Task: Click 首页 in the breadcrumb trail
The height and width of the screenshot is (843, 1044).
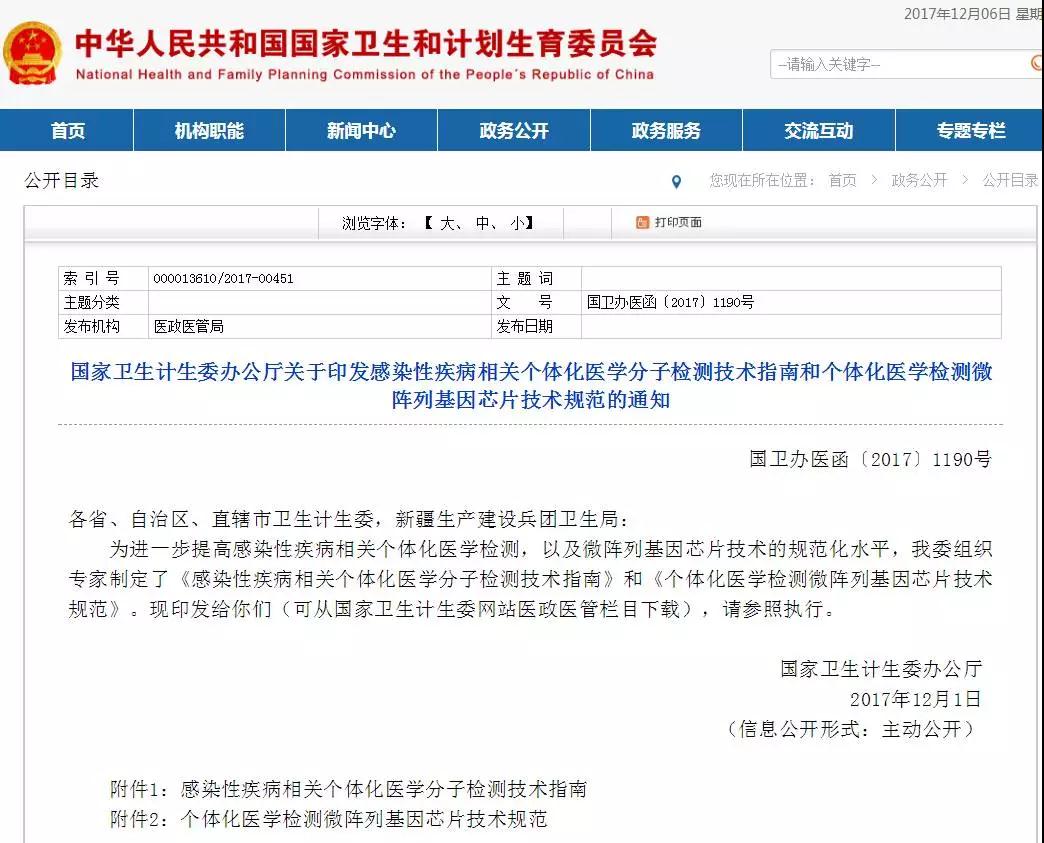Action: (842, 181)
